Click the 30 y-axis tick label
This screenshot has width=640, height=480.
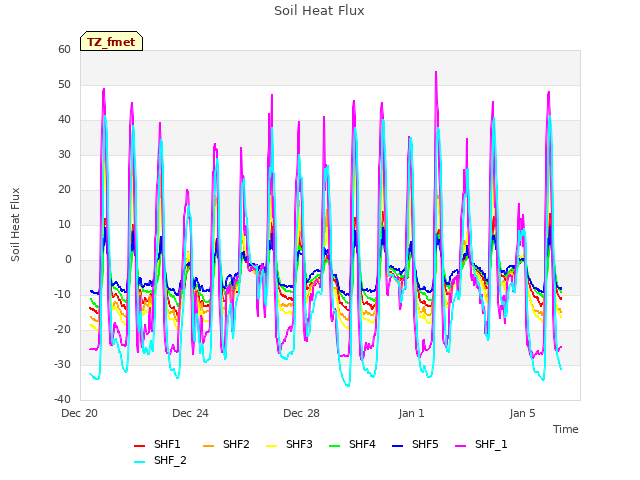64,155
